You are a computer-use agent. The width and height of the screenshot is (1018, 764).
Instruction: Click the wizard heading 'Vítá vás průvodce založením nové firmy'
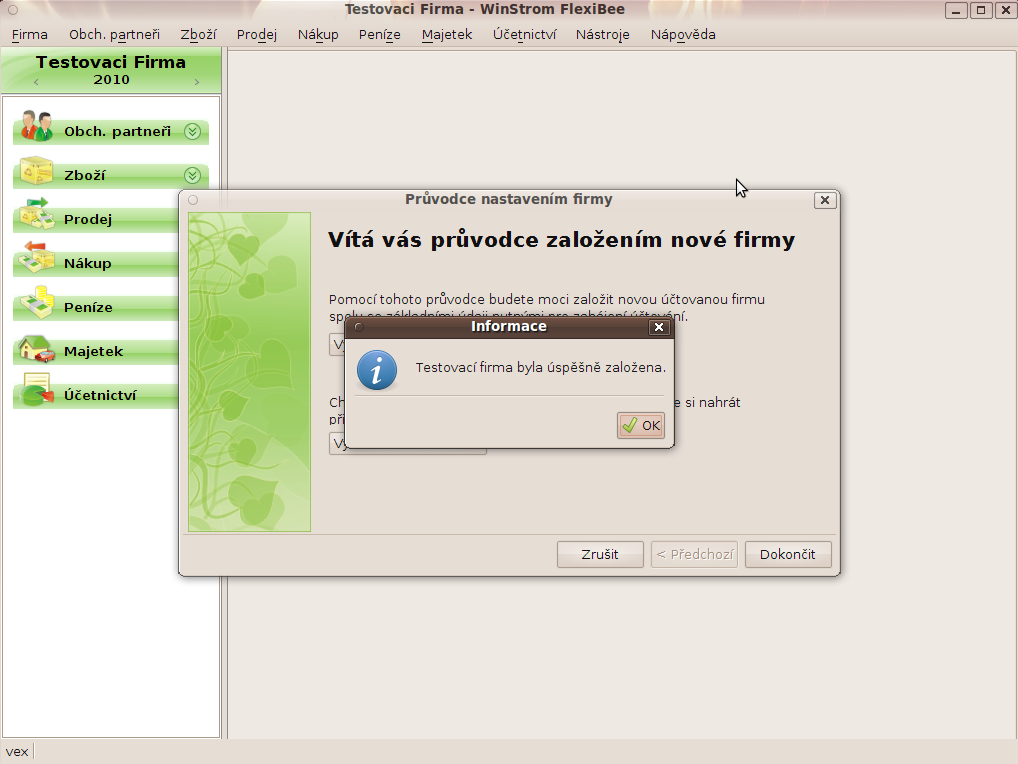[x=562, y=240]
